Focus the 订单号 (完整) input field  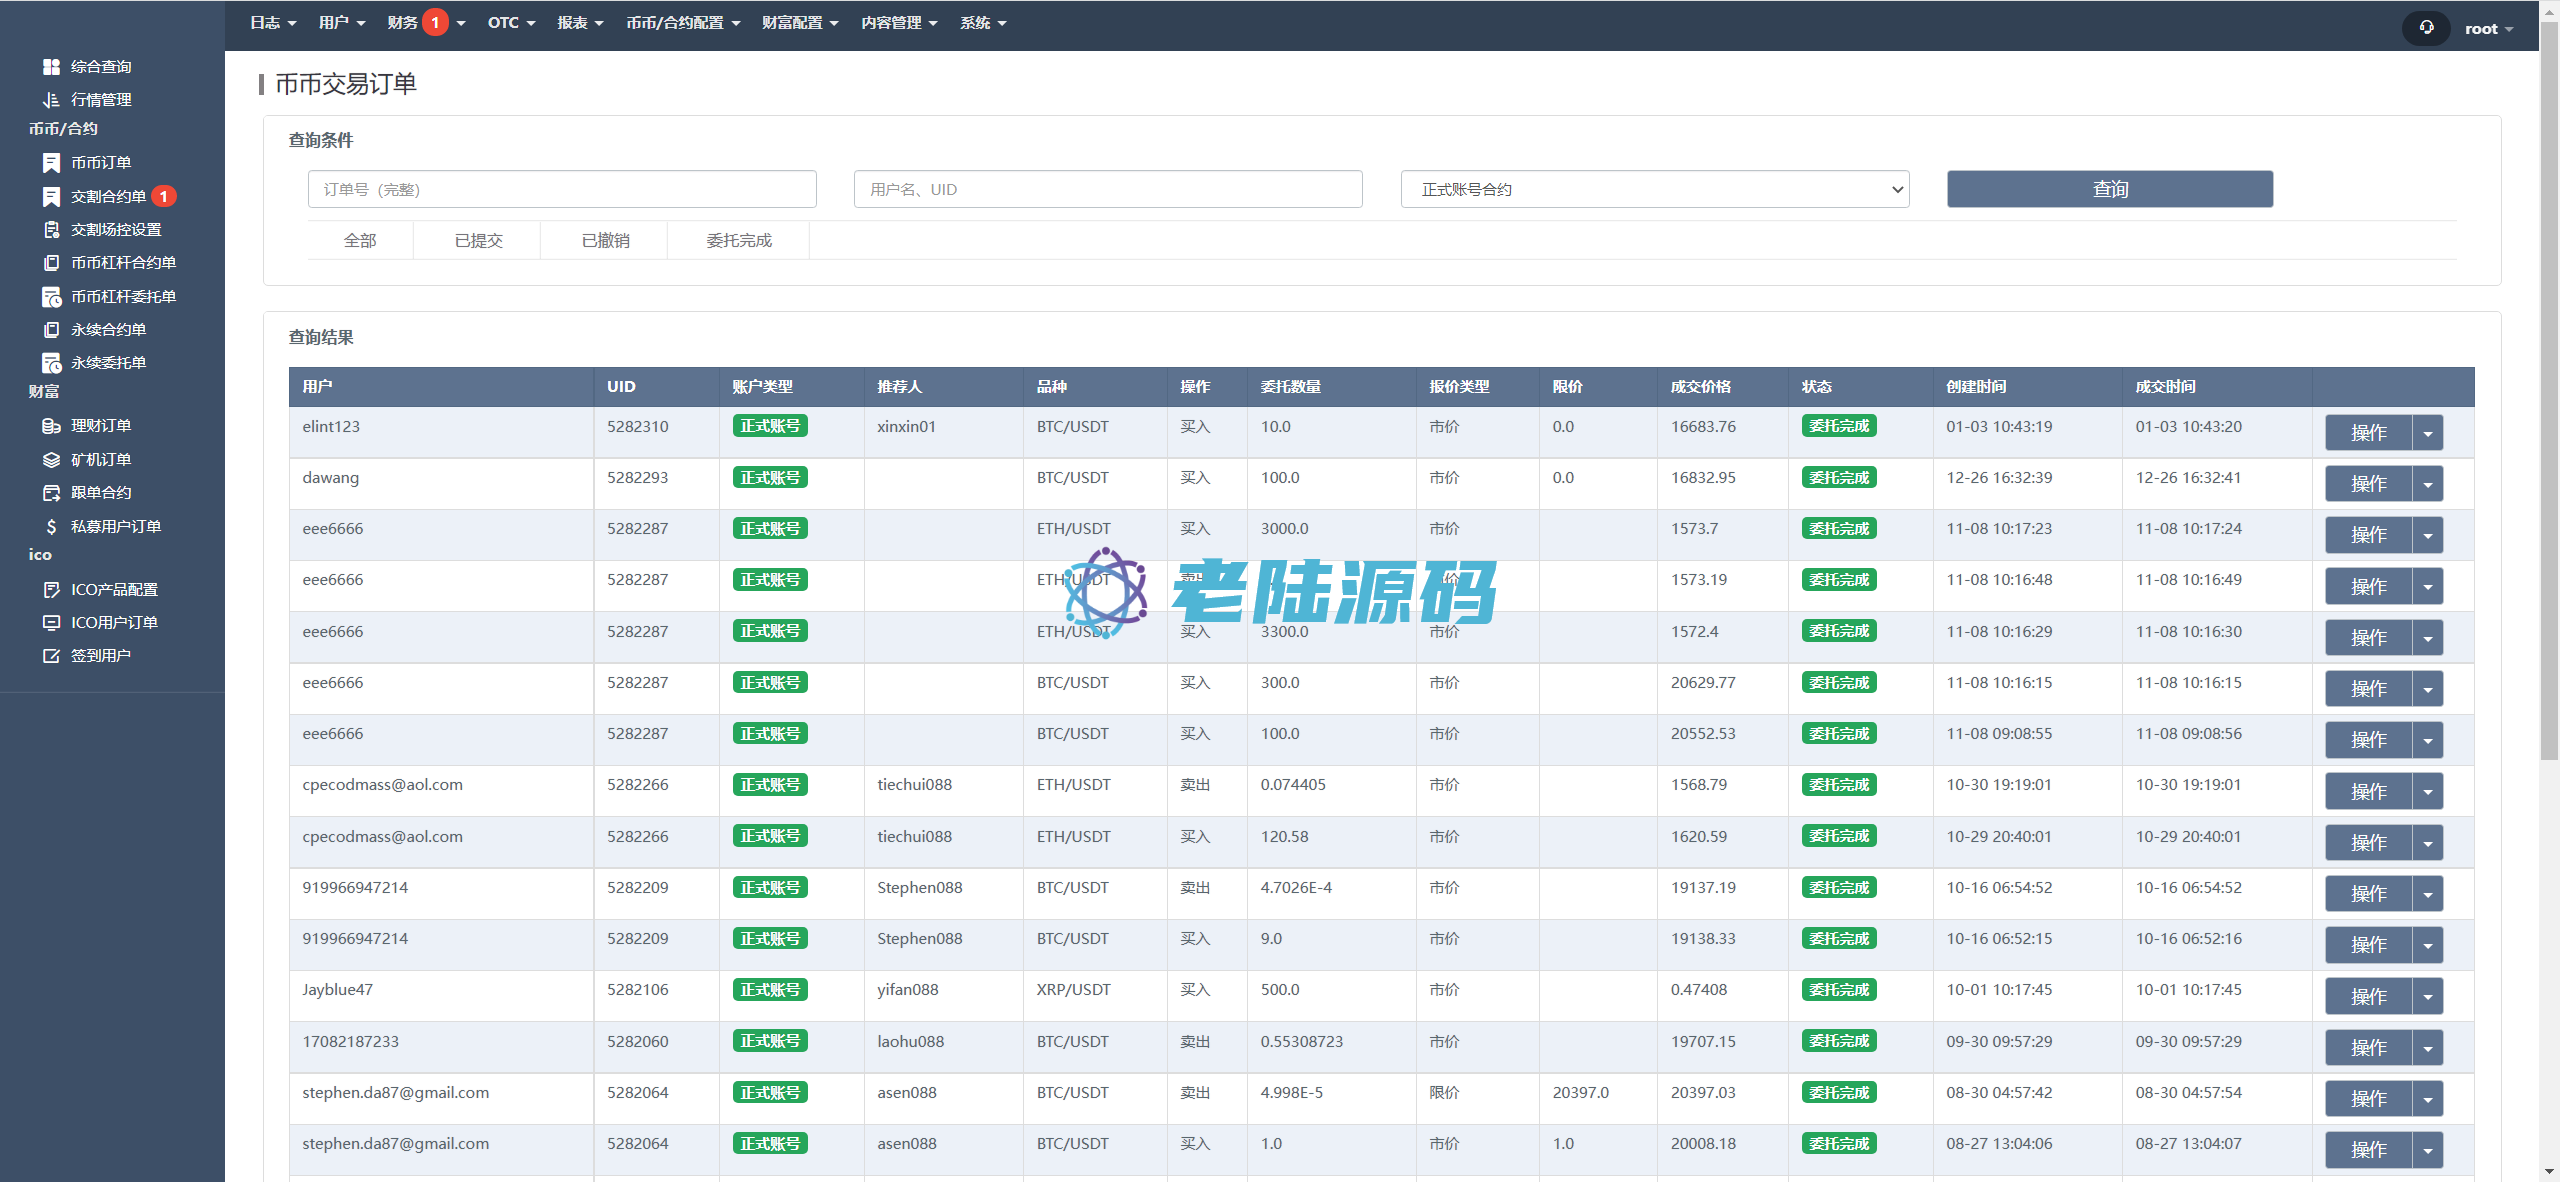(562, 189)
